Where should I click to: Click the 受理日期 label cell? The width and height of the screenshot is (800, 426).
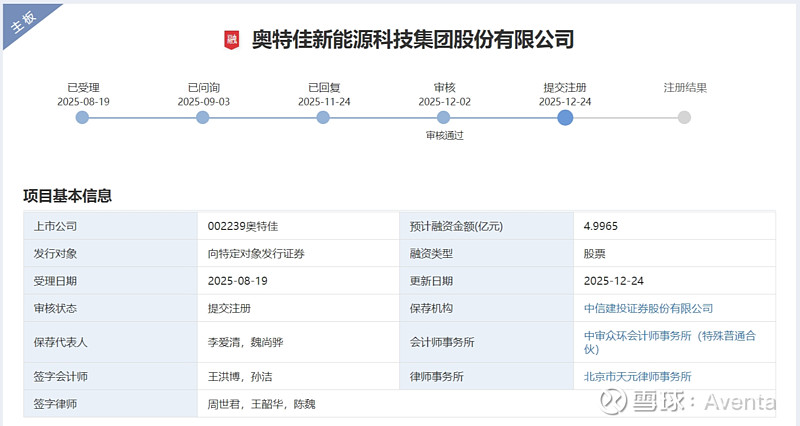point(111,281)
